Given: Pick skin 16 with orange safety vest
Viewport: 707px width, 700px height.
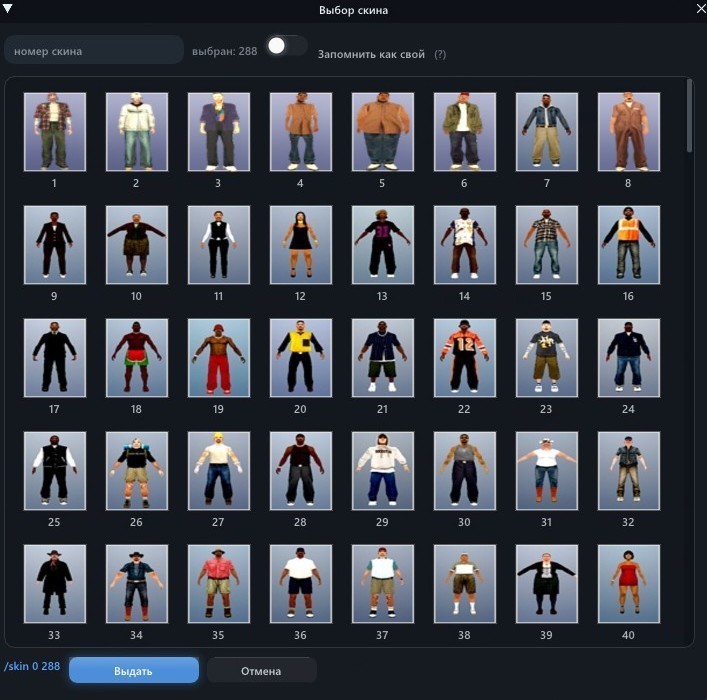Looking at the screenshot, I should [x=629, y=245].
